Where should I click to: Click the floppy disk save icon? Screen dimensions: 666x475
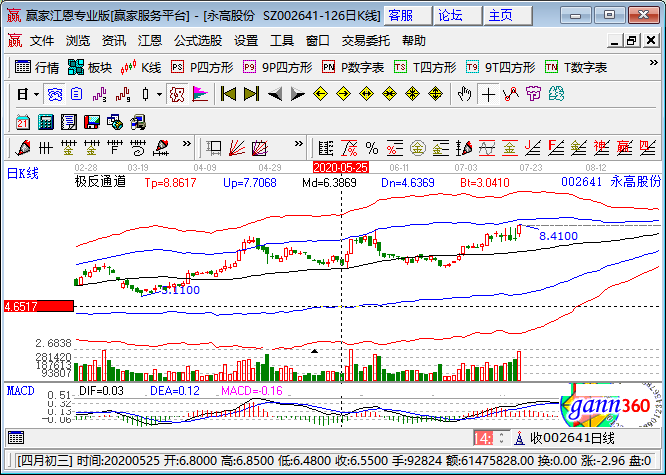92,122
